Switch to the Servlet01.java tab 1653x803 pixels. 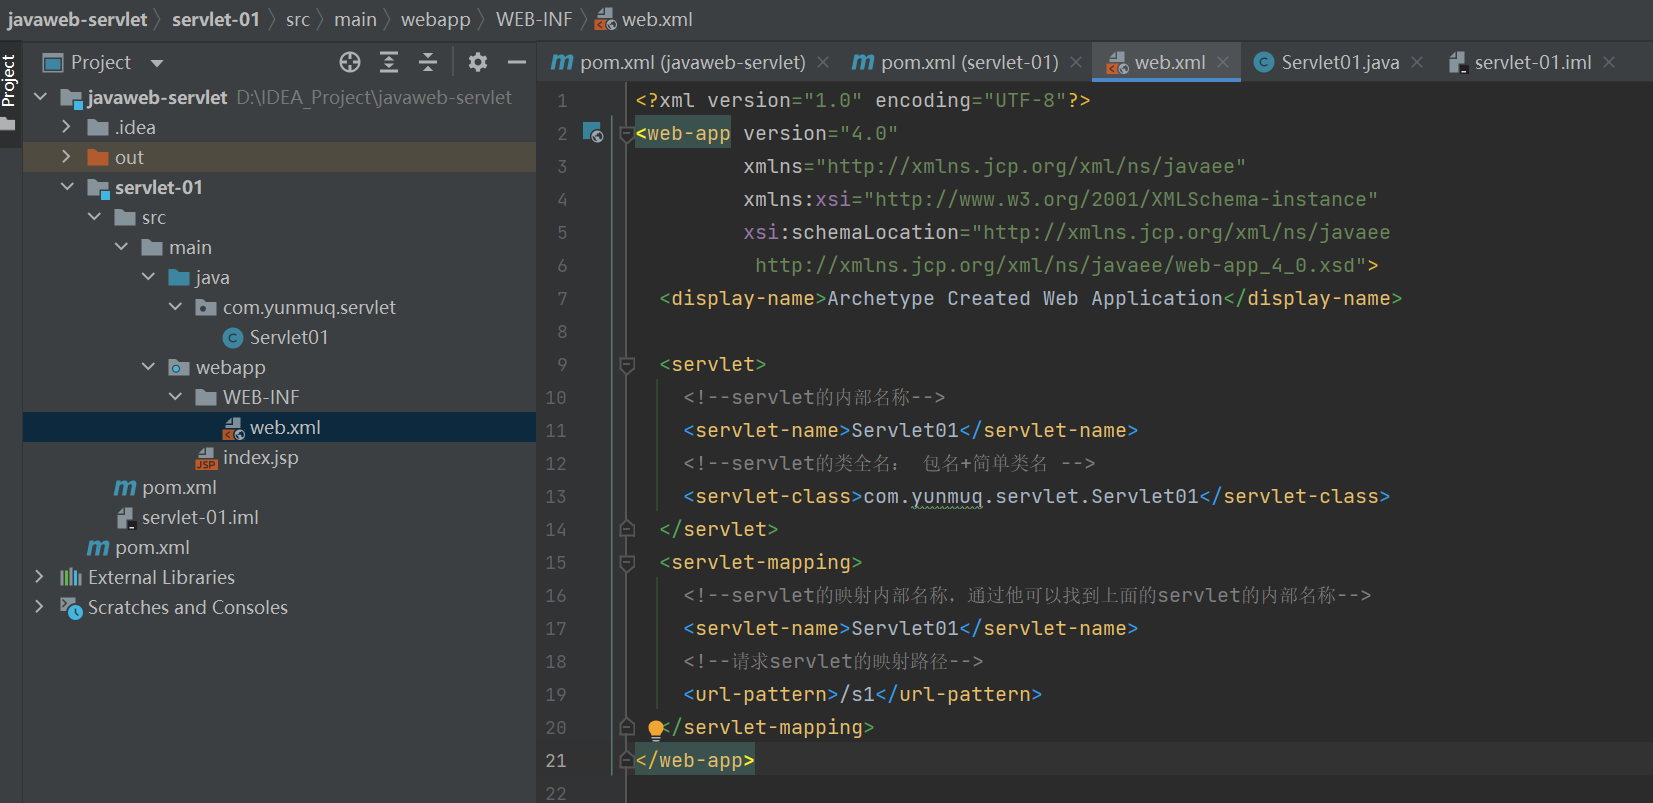1339,62
